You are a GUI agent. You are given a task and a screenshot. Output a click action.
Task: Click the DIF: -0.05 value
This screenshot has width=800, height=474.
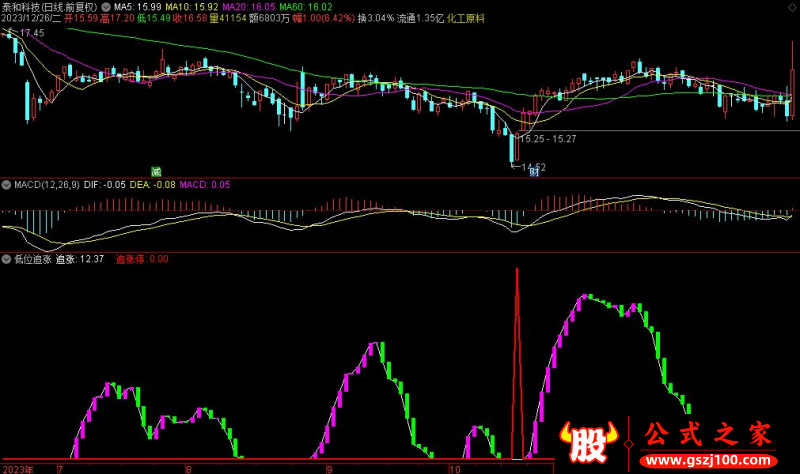tap(105, 185)
